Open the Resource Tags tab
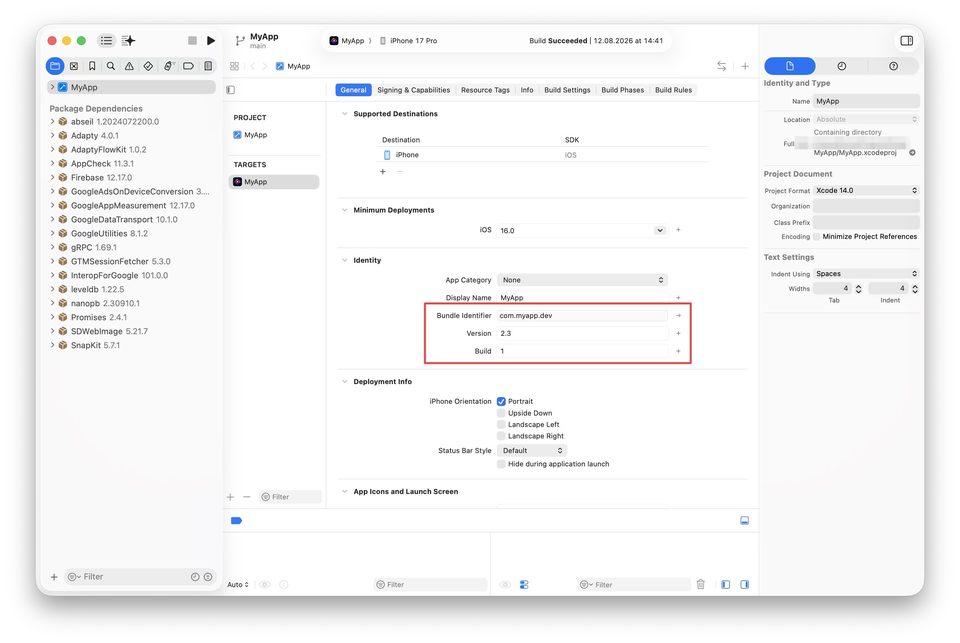Viewport: 960px width, 643px height. pos(485,90)
